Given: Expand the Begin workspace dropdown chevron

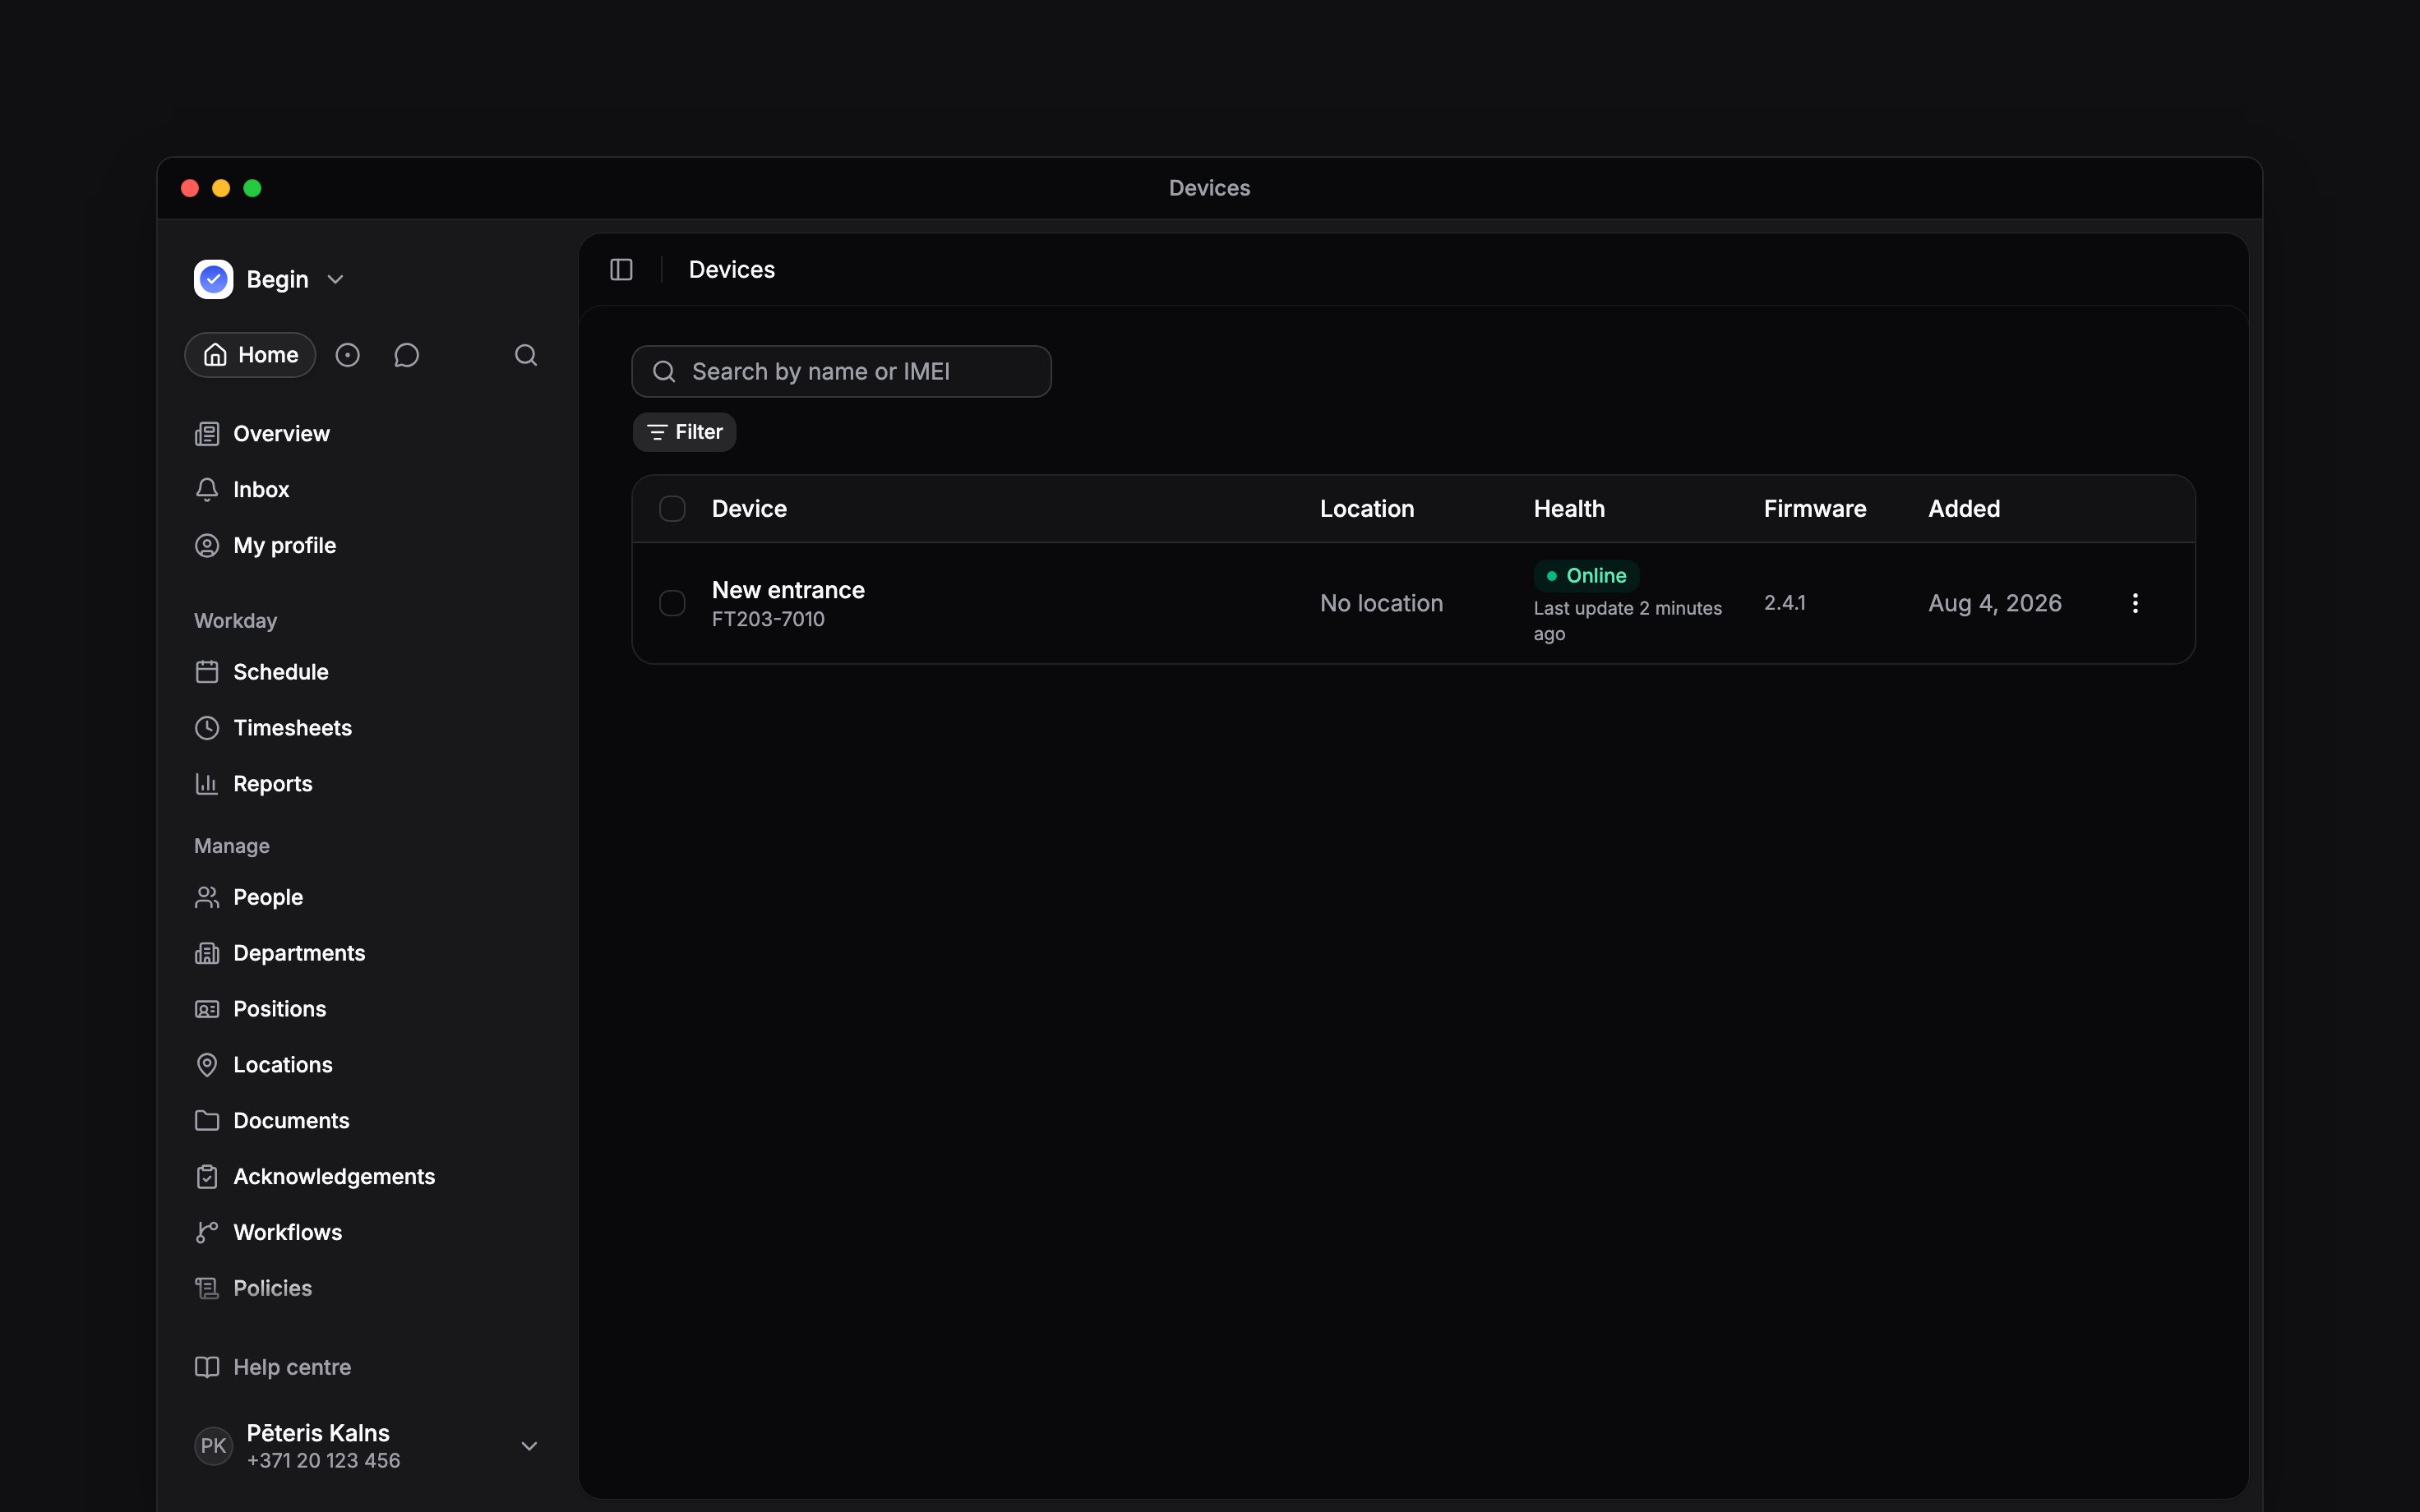Looking at the screenshot, I should pyautogui.click(x=336, y=280).
